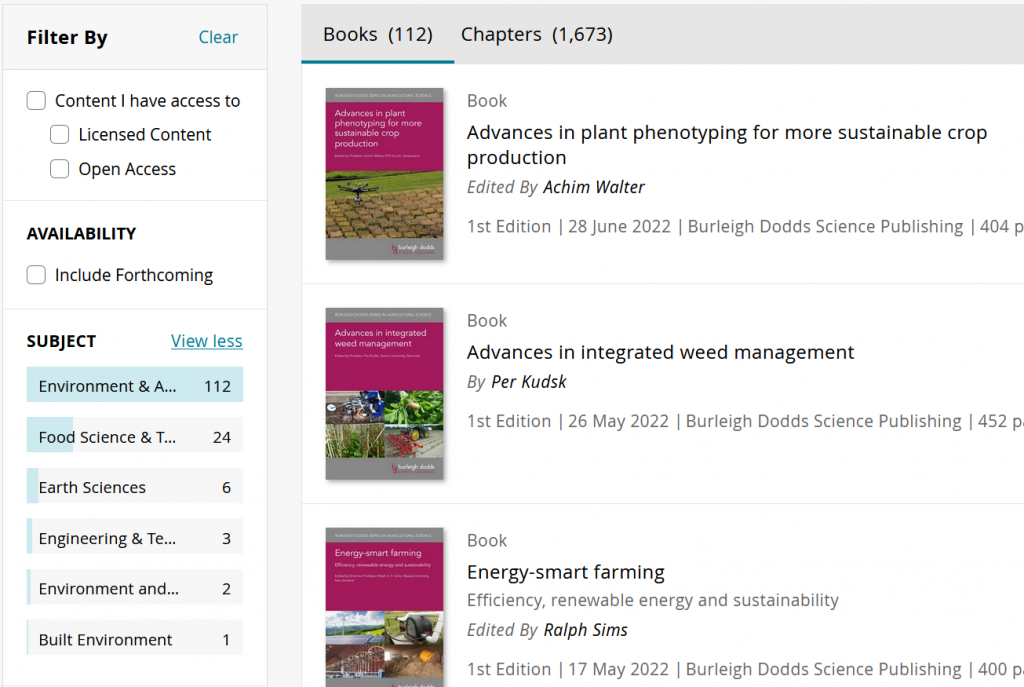Open Advances in integrated weed management title
Image resolution: width=1024 pixels, height=687 pixels.
[x=660, y=353]
